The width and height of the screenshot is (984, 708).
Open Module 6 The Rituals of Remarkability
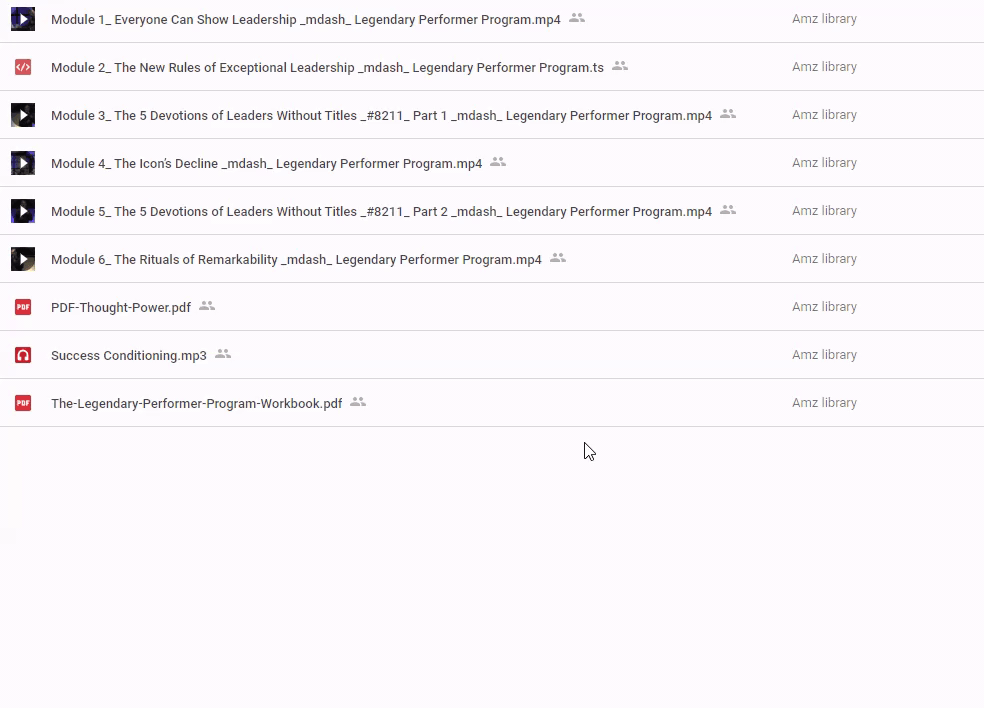(296, 260)
